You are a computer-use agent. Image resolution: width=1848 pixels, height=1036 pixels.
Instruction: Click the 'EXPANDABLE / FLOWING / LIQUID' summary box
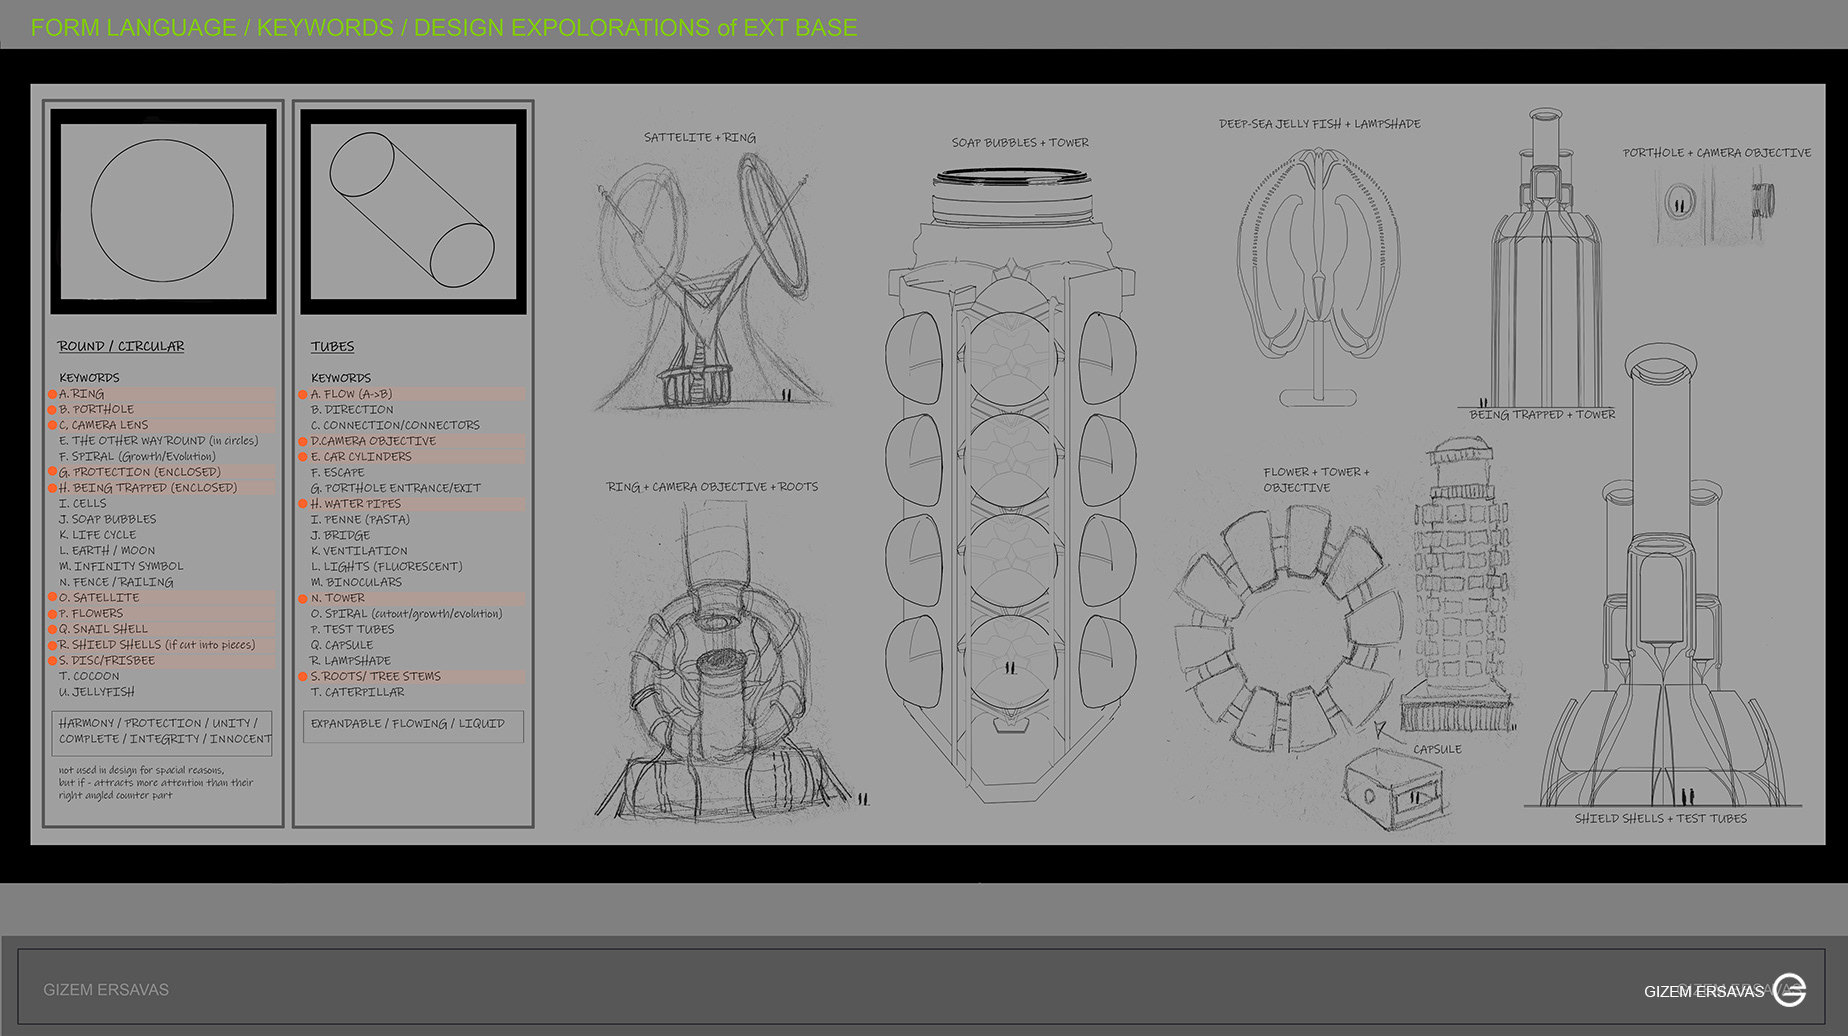413,726
